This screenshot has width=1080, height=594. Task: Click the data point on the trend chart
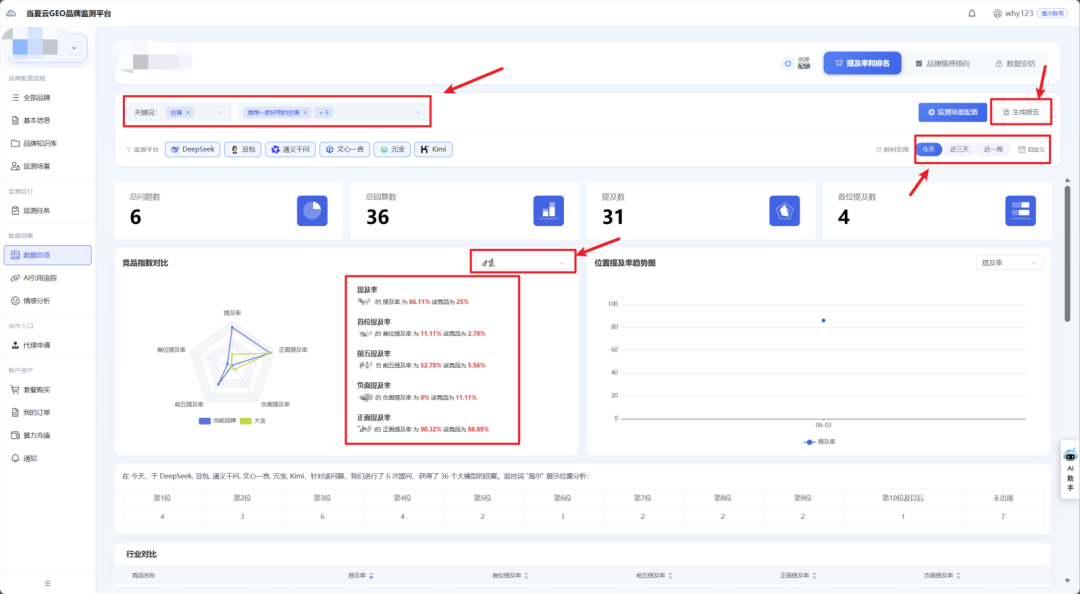(824, 320)
